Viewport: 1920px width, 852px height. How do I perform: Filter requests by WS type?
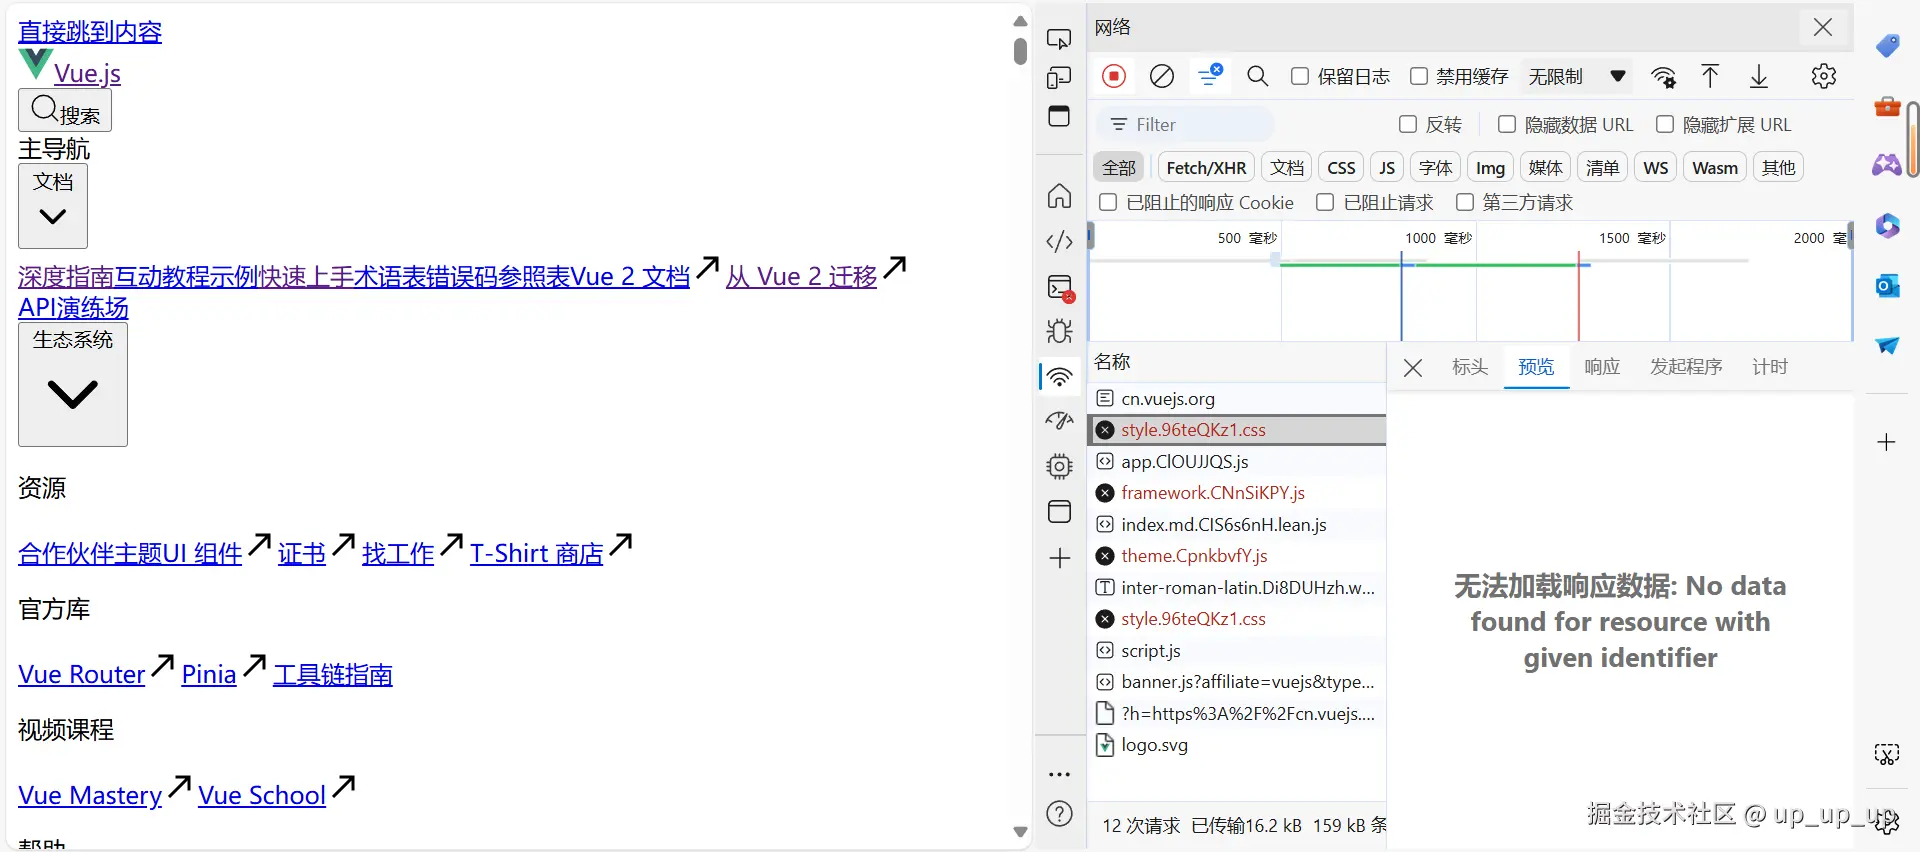(1656, 167)
